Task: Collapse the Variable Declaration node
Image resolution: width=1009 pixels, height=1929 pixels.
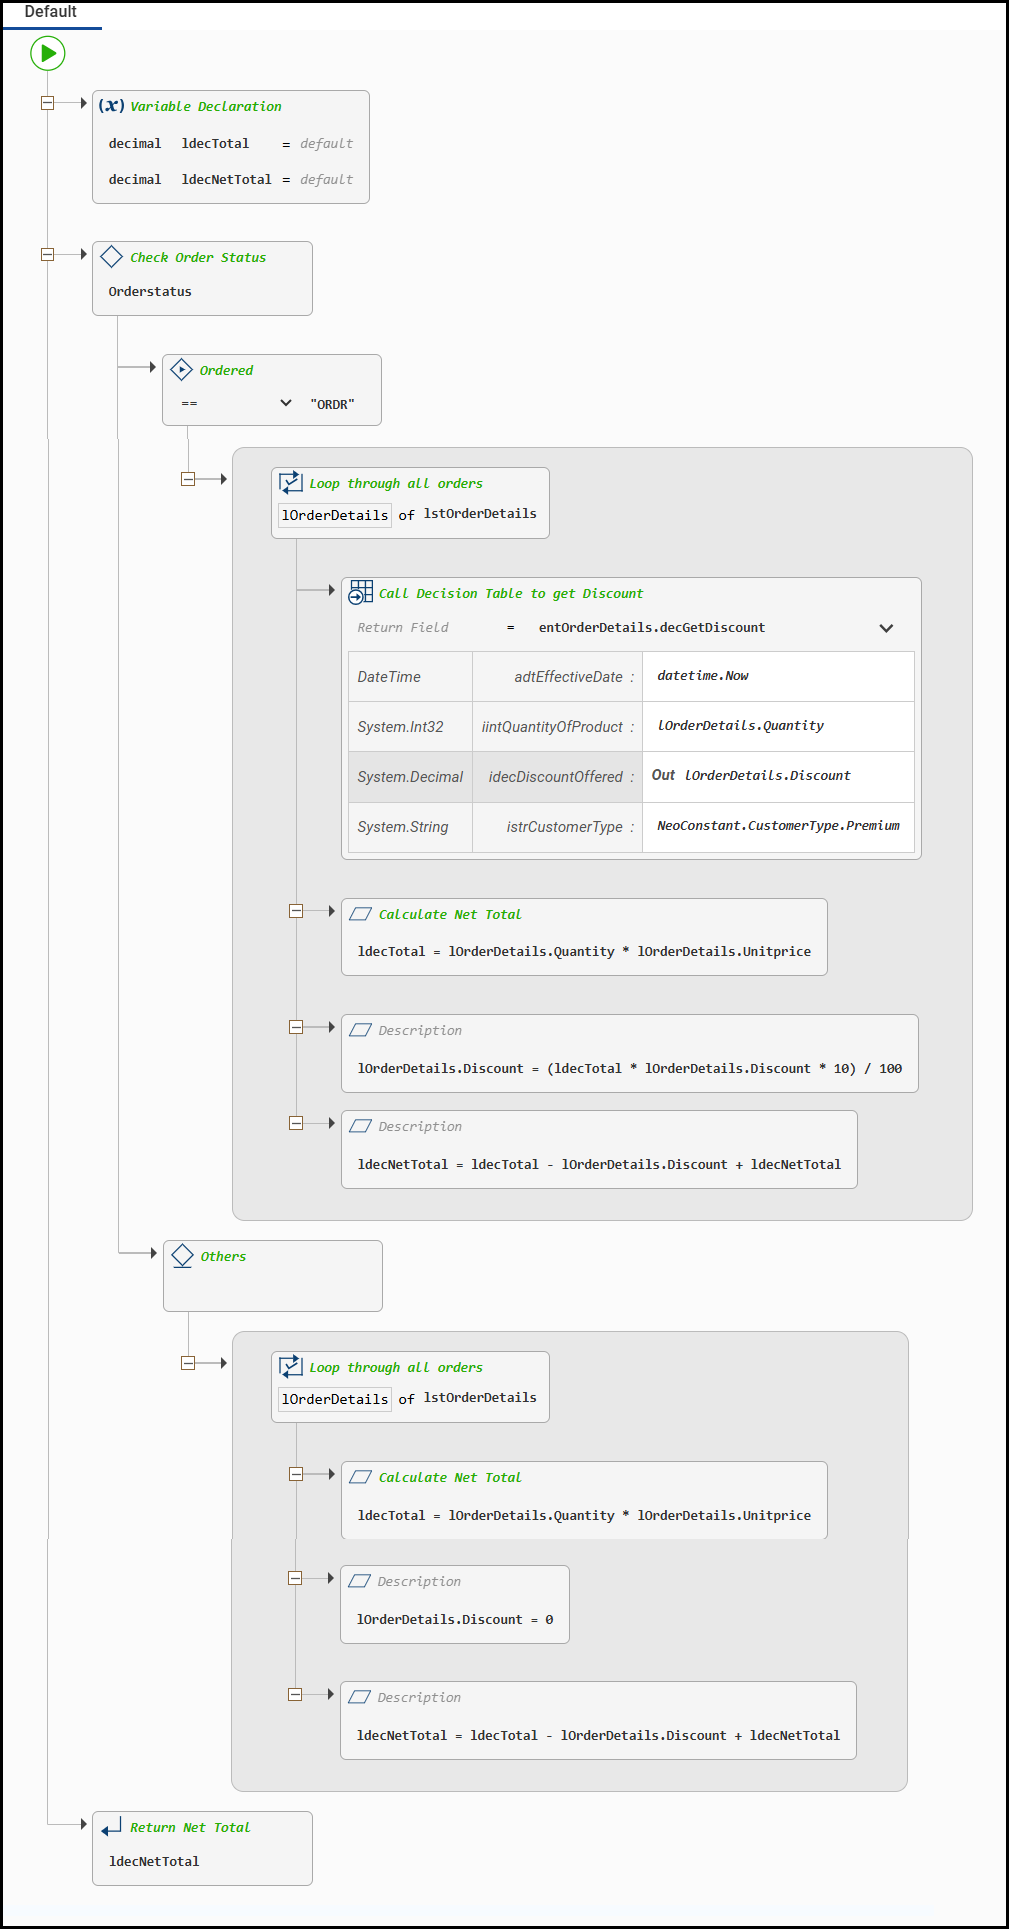Action: pyautogui.click(x=47, y=103)
